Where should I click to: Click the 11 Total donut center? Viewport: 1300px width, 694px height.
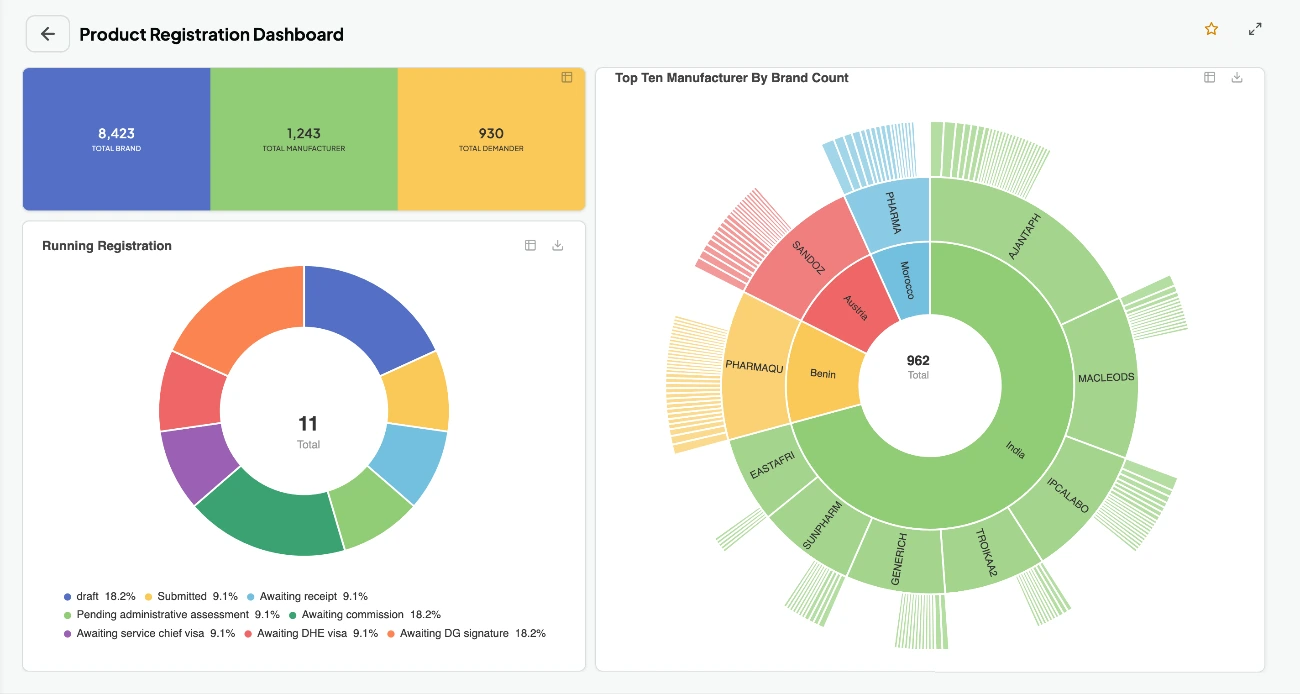click(x=308, y=432)
